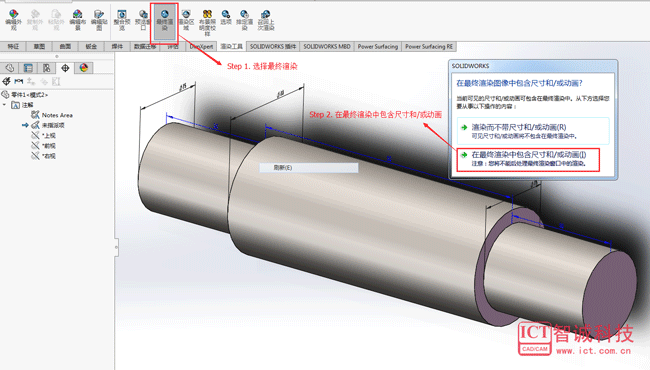Viewport: 650px width, 370px height.
Task: Switch to DisplayManager color-ball panel tab
Action: [x=84, y=68]
